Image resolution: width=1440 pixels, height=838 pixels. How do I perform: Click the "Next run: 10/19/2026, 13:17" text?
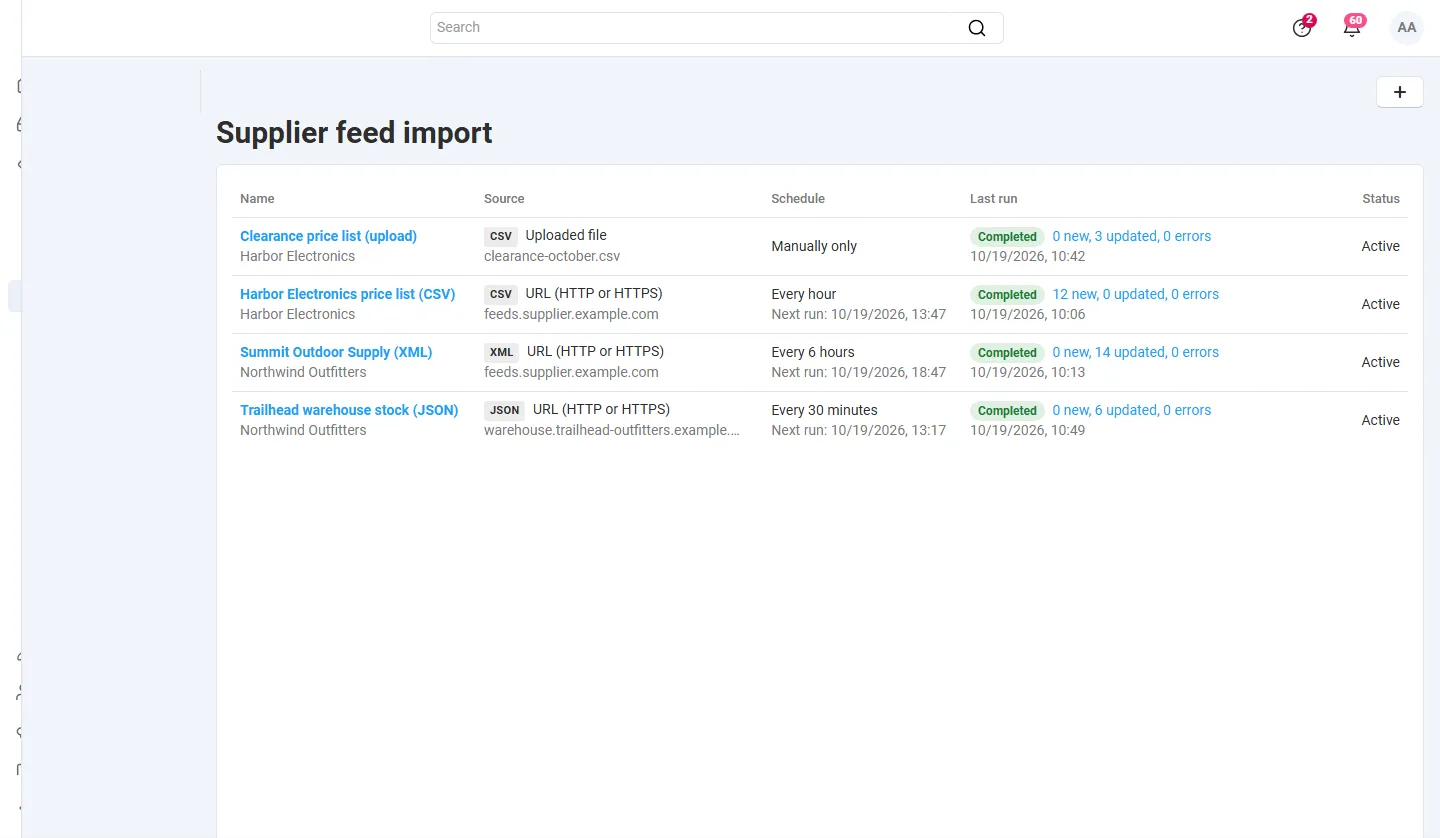(858, 430)
